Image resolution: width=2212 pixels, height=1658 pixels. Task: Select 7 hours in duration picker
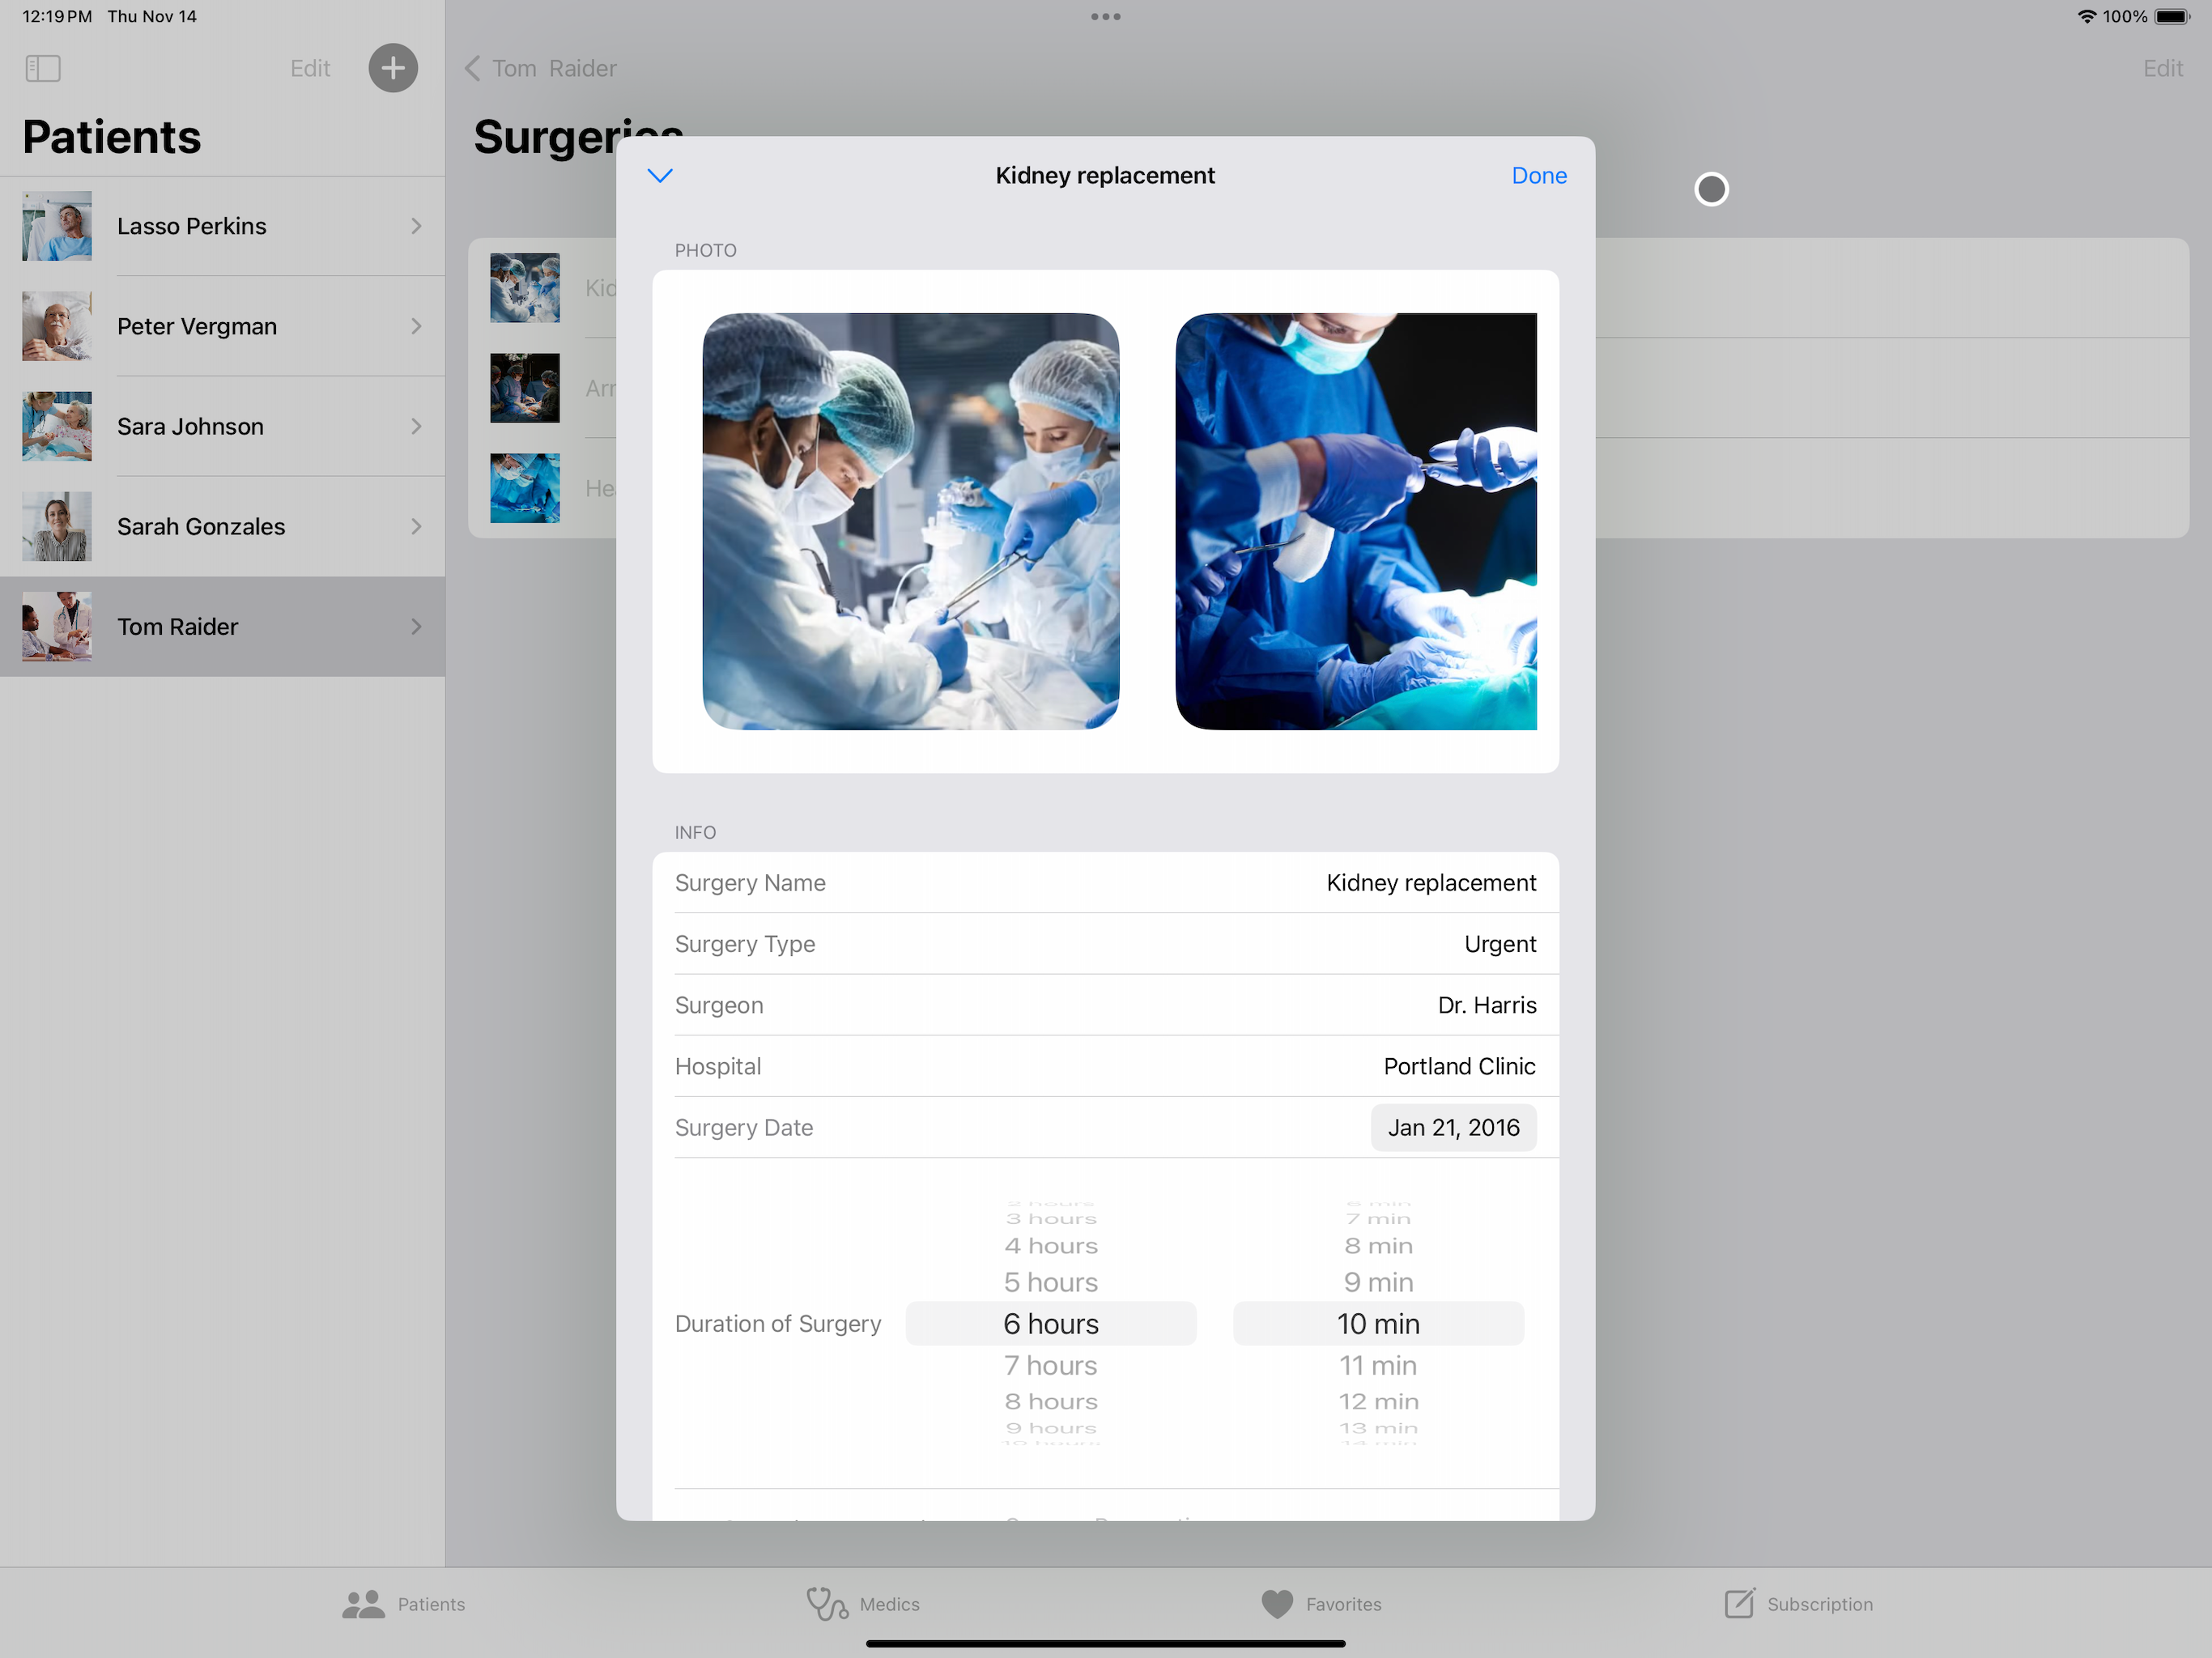[x=1051, y=1365]
